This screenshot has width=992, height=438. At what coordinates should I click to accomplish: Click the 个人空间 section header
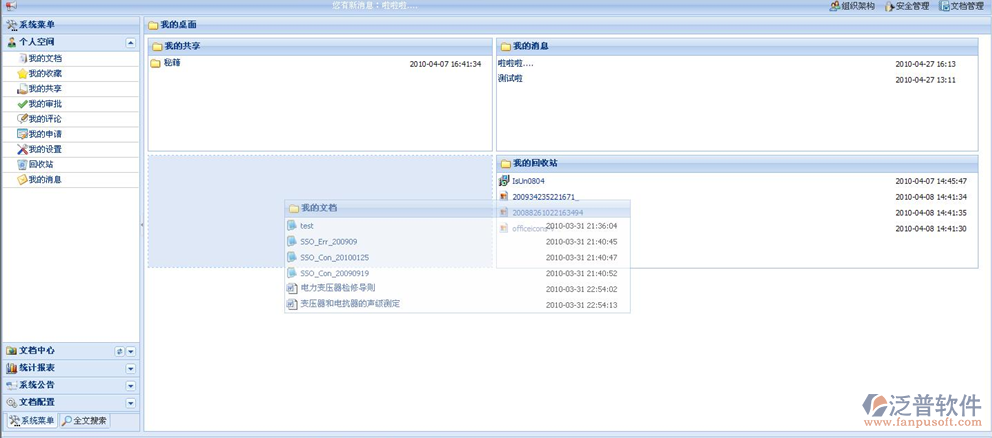click(x=70, y=42)
